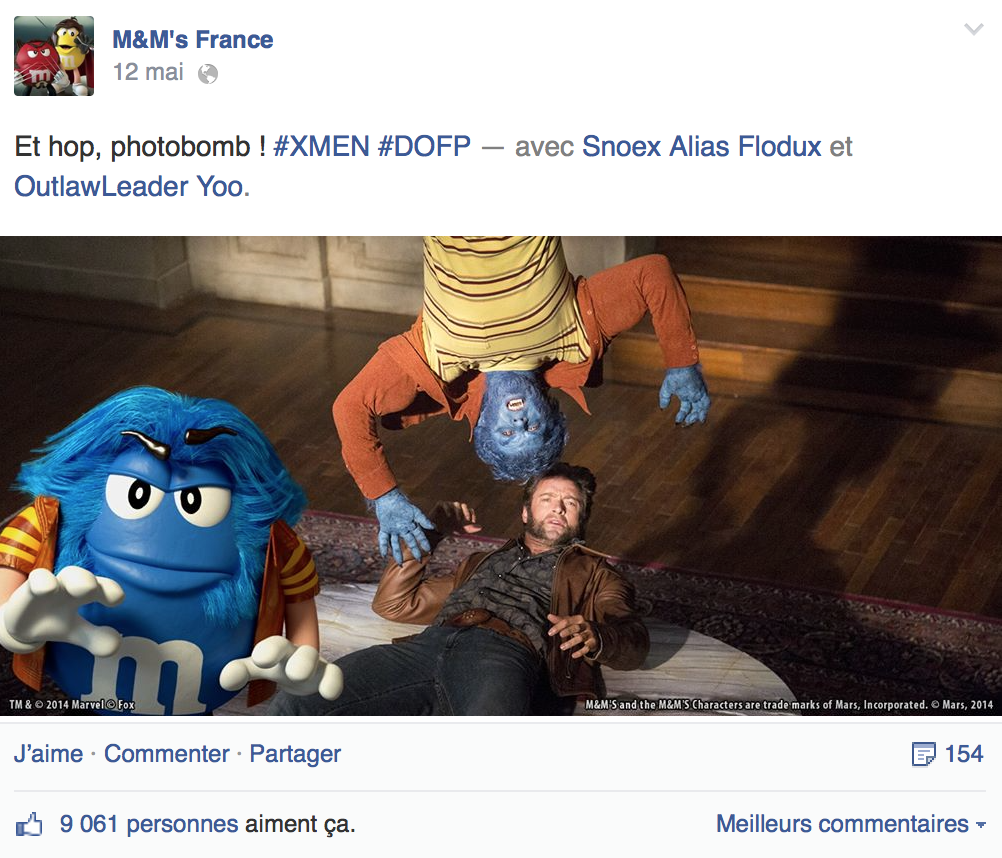Follow the #DOFP hashtag
1002x858 pixels.
click(424, 147)
